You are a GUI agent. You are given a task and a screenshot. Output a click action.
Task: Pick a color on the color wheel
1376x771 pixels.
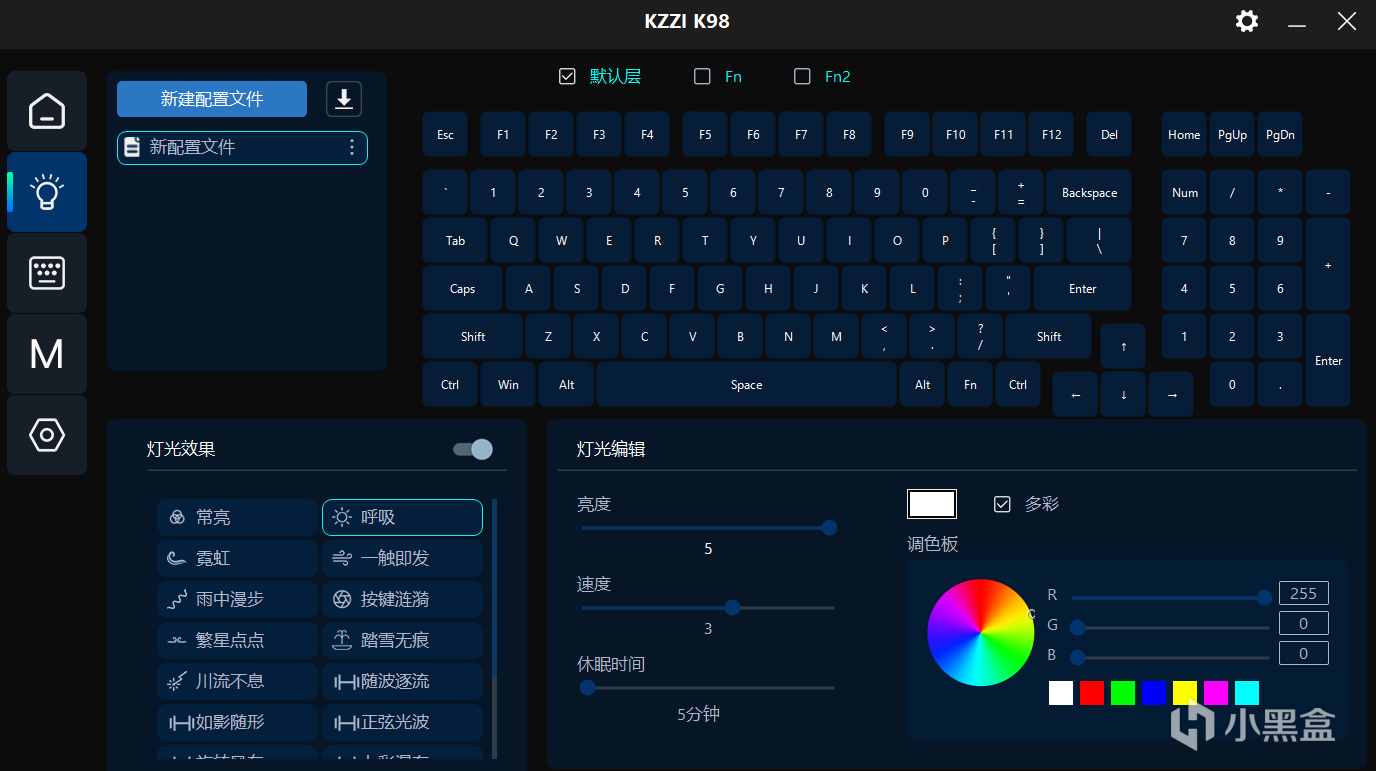click(980, 633)
